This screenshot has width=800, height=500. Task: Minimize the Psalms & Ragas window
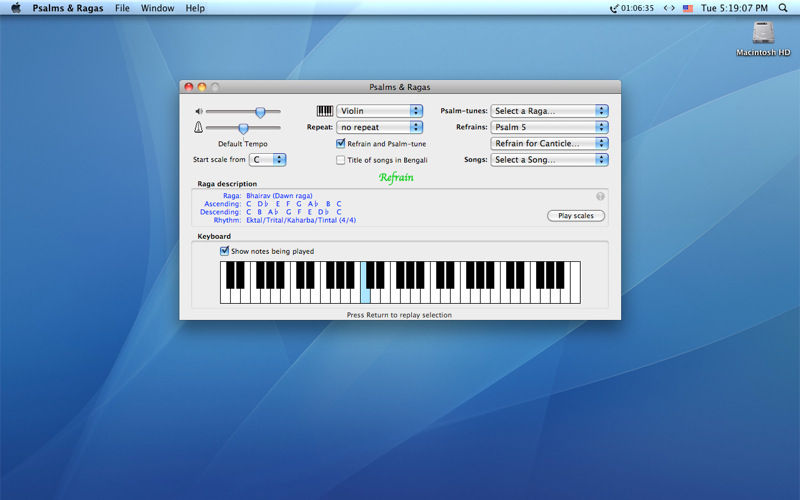coord(202,87)
